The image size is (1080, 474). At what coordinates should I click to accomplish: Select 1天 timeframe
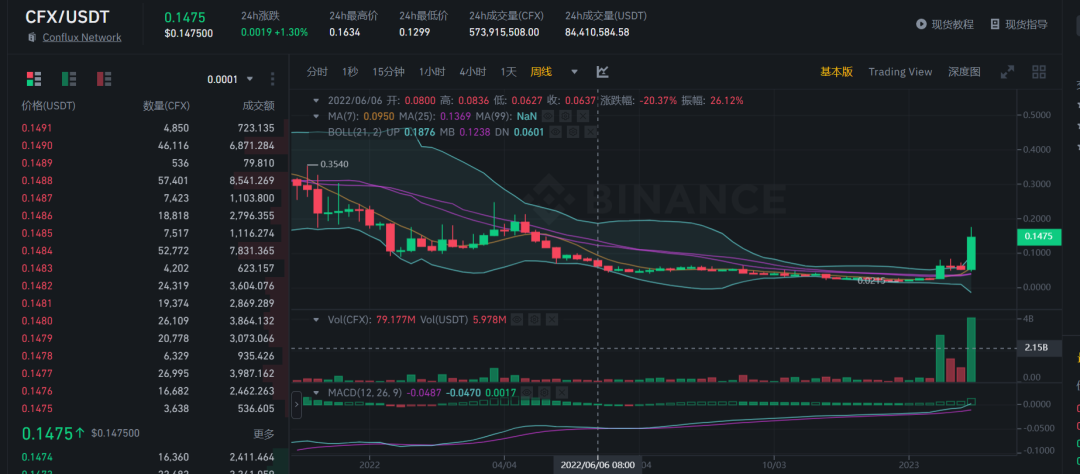pos(508,72)
